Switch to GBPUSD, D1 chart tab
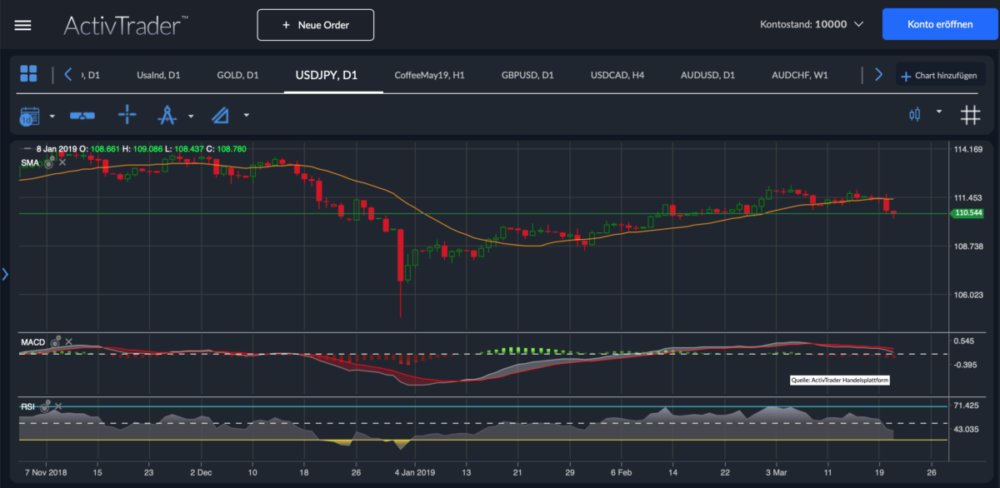Viewport: 1000px width, 488px height. 527,75
